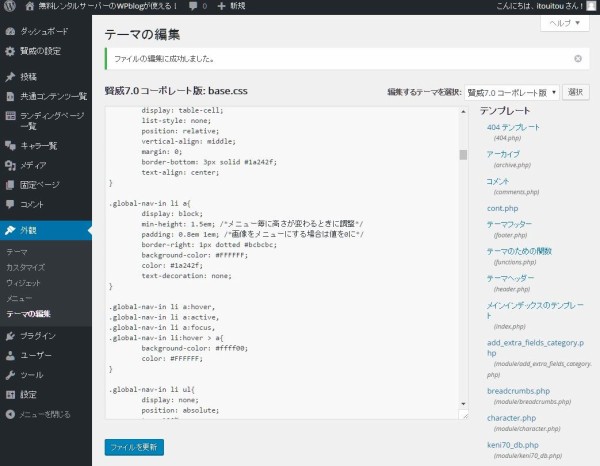Open the 新規 admin bar menu
Viewport: 600px width, 466px height.
tap(232, 6)
